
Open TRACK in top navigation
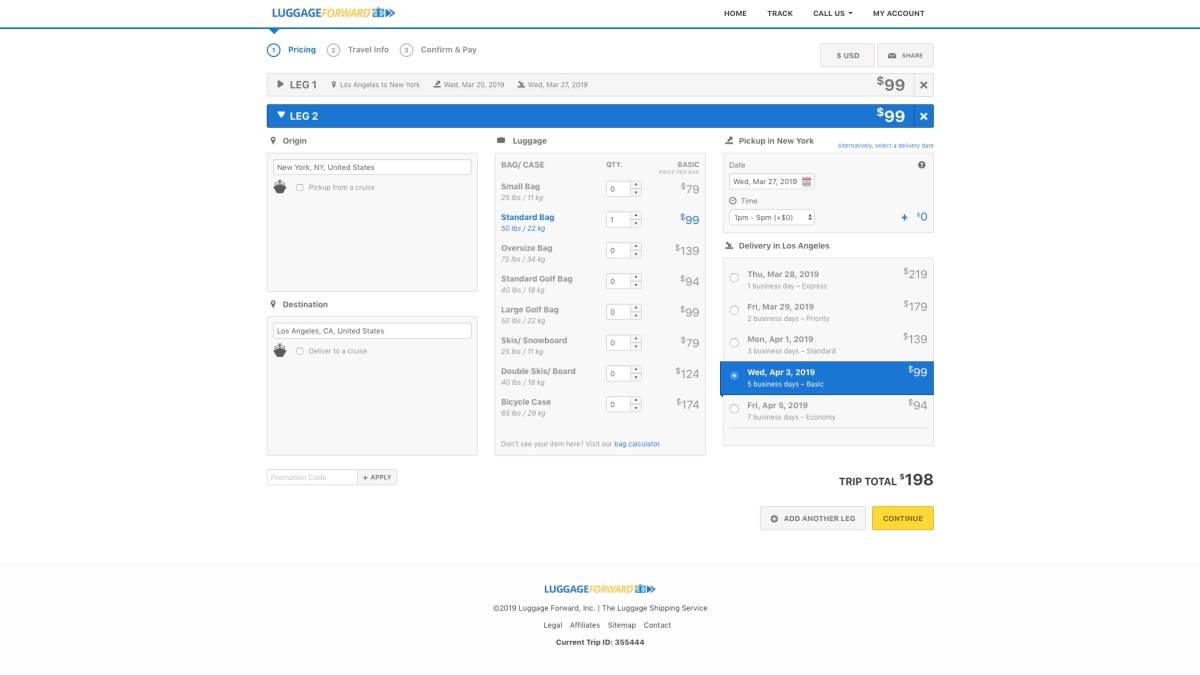coord(780,14)
